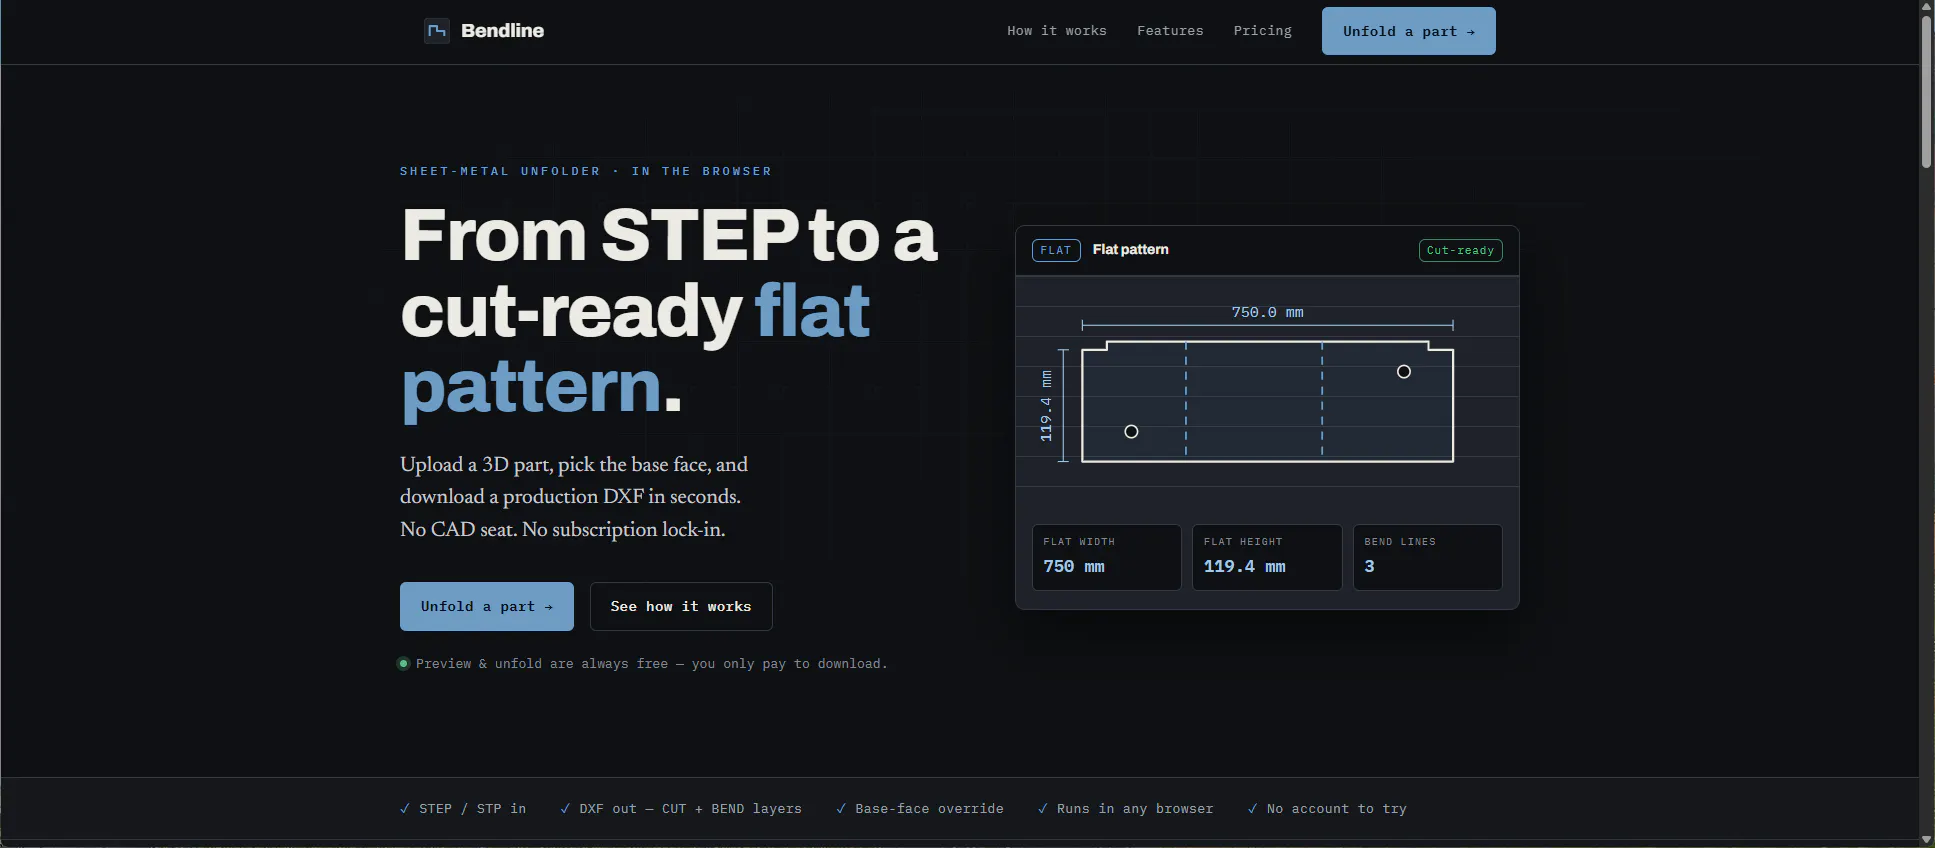Click the Sheet-metal unfolder eyebrow text
This screenshot has height=848, width=1935.
[586, 171]
